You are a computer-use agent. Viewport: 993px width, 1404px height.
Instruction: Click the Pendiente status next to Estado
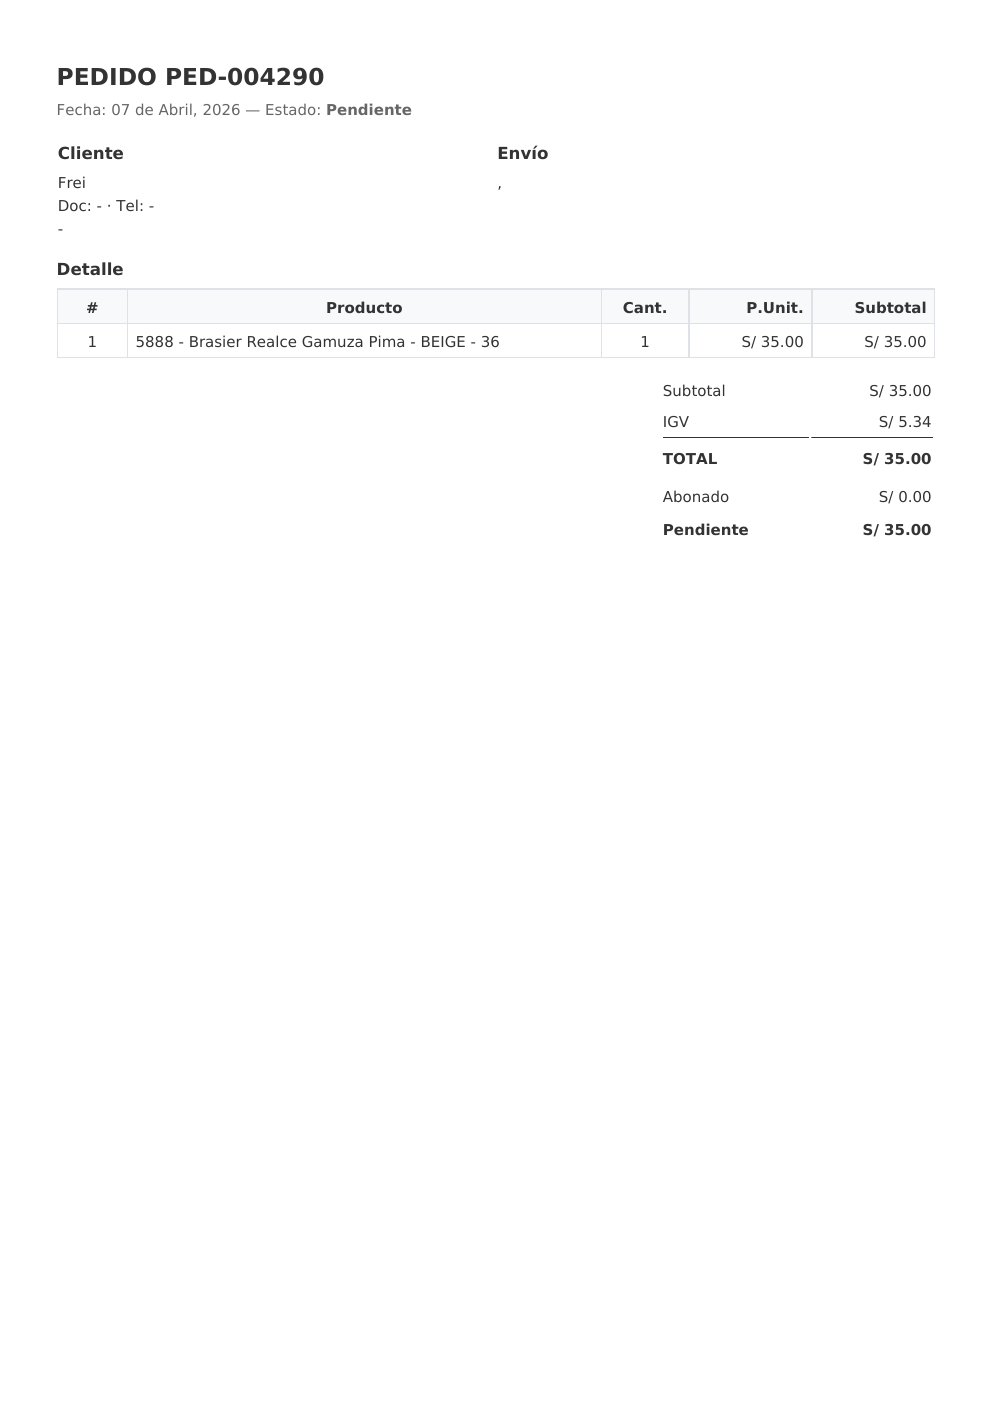368,110
